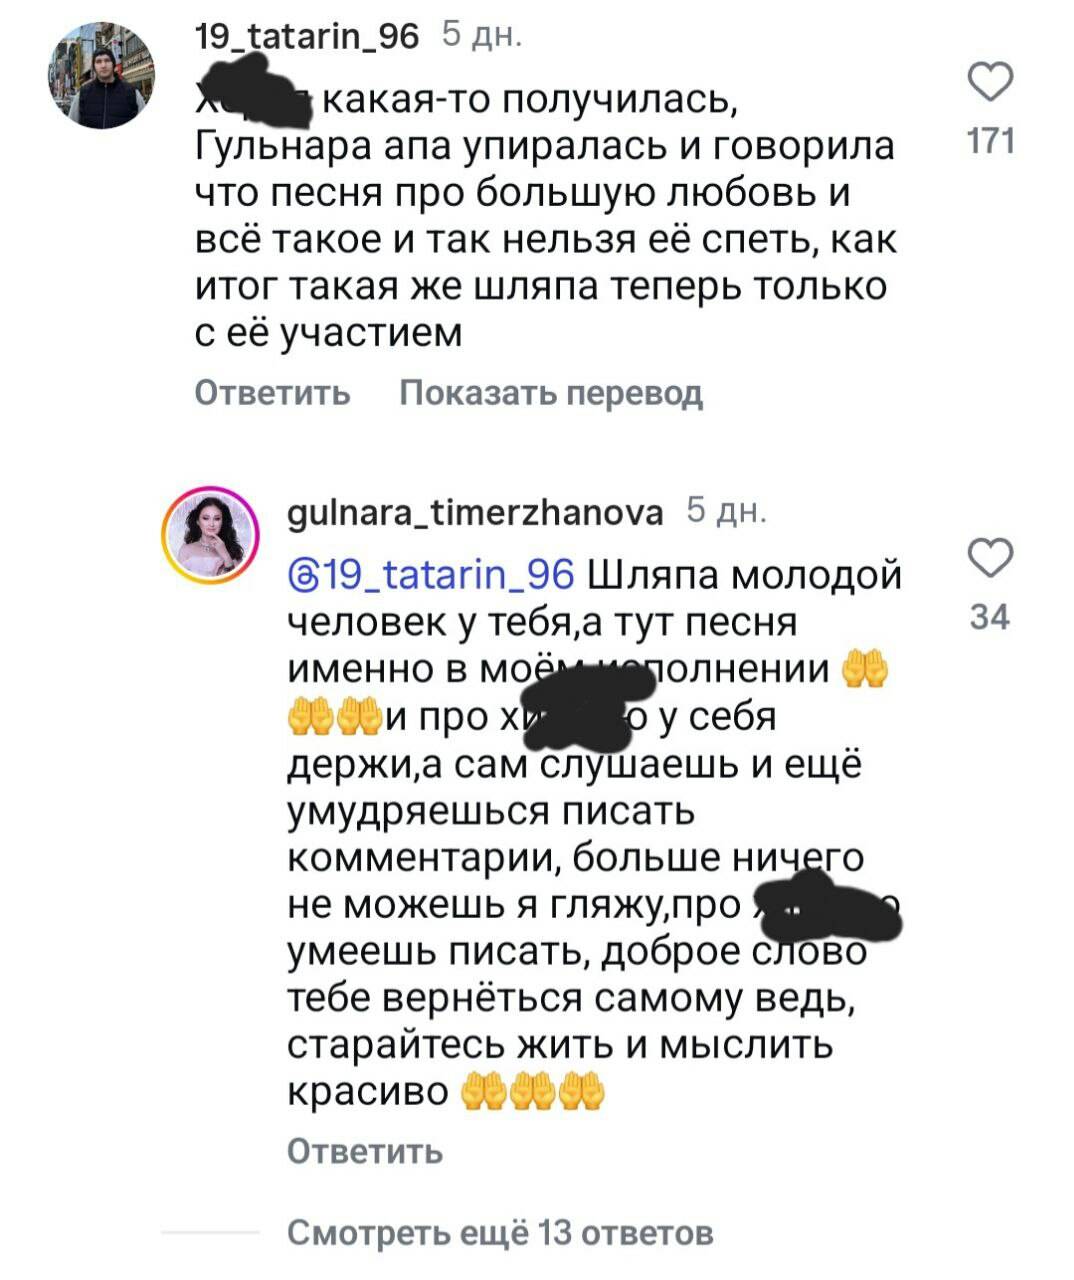The height and width of the screenshot is (1280, 1074).
Task: Go to gulnara_timerzhanova's profile via username
Action: coord(475,512)
